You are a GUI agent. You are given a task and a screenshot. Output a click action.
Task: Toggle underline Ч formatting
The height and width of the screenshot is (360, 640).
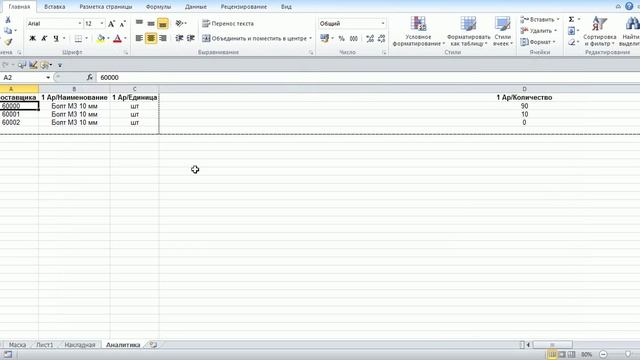pyautogui.click(x=56, y=38)
